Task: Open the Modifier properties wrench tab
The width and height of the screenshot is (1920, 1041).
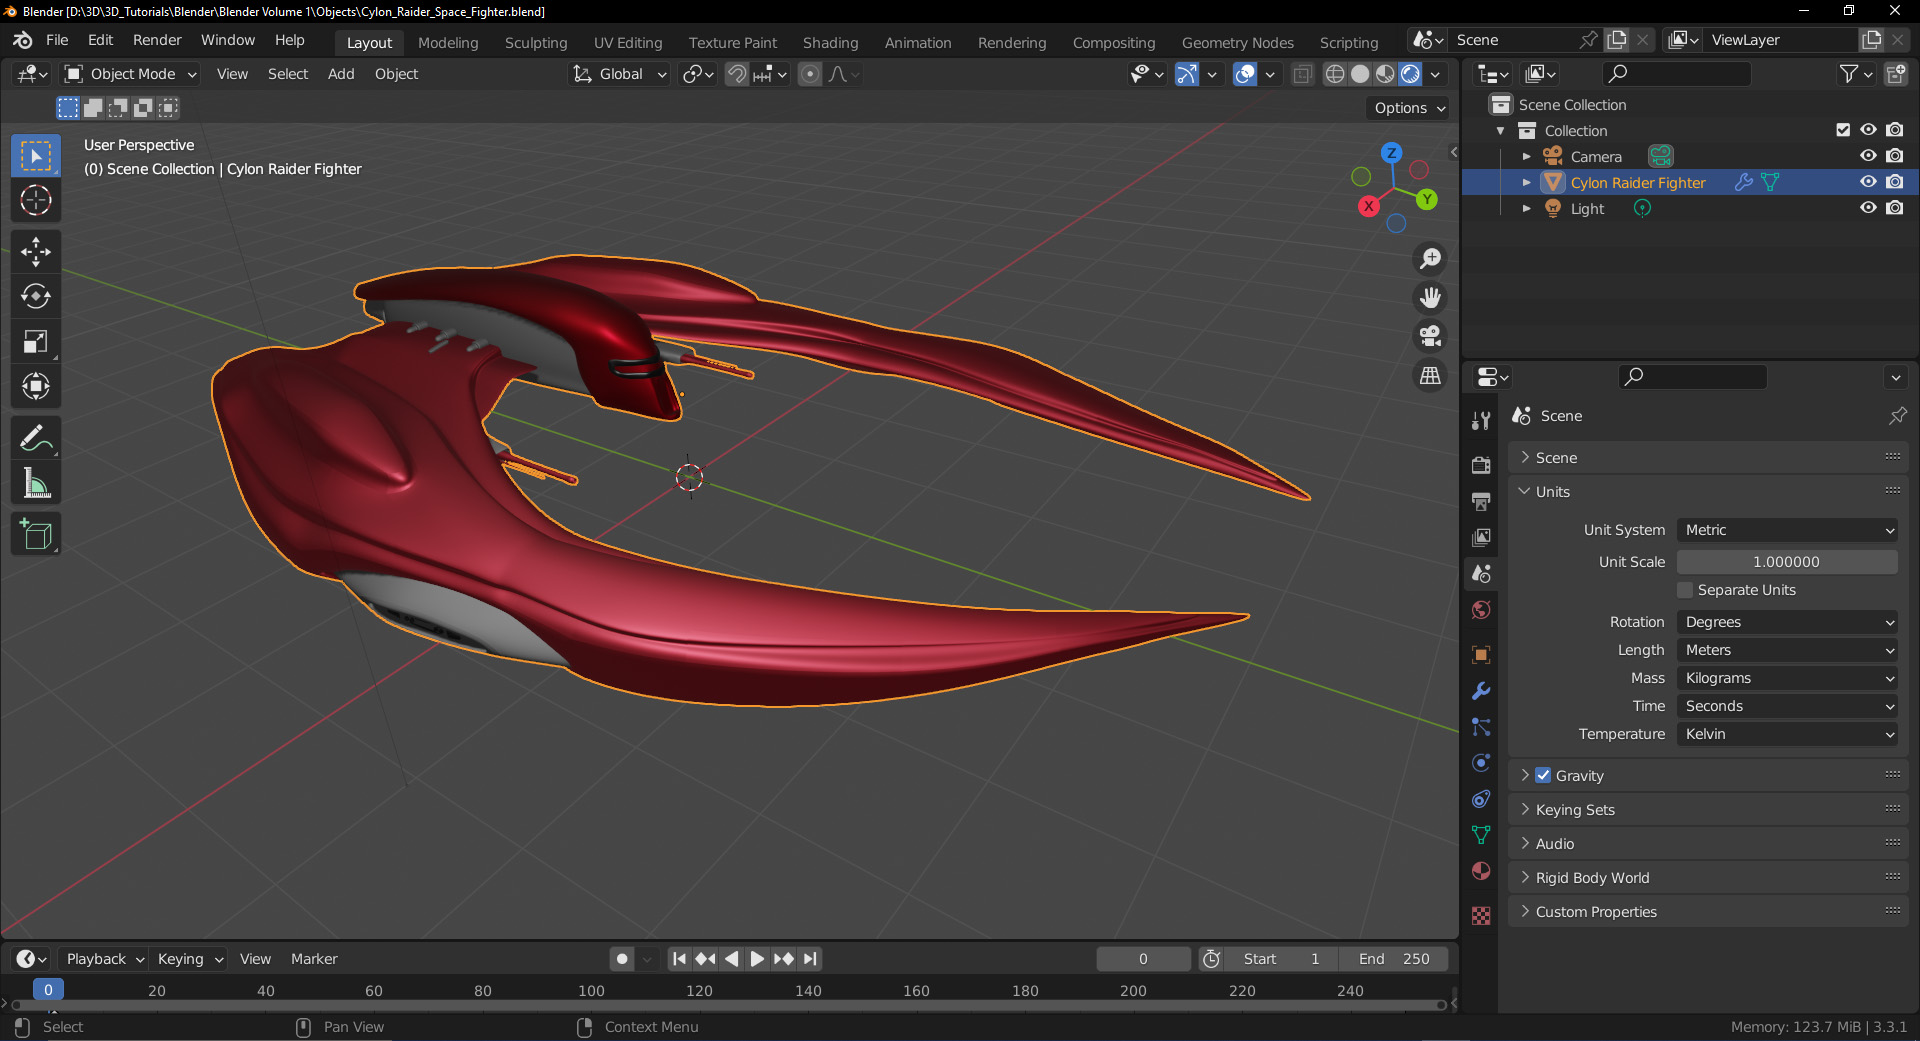Action: coord(1481,691)
